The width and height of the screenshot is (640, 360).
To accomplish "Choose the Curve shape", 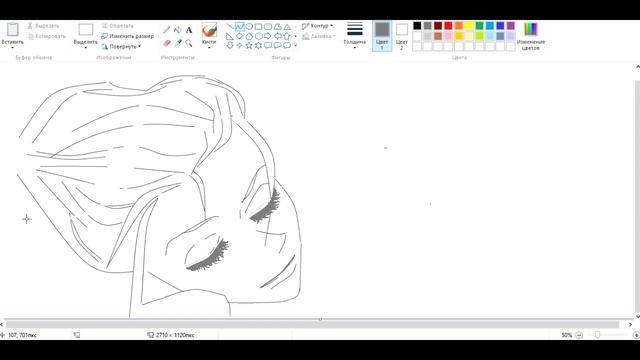I will pyautogui.click(x=240, y=27).
